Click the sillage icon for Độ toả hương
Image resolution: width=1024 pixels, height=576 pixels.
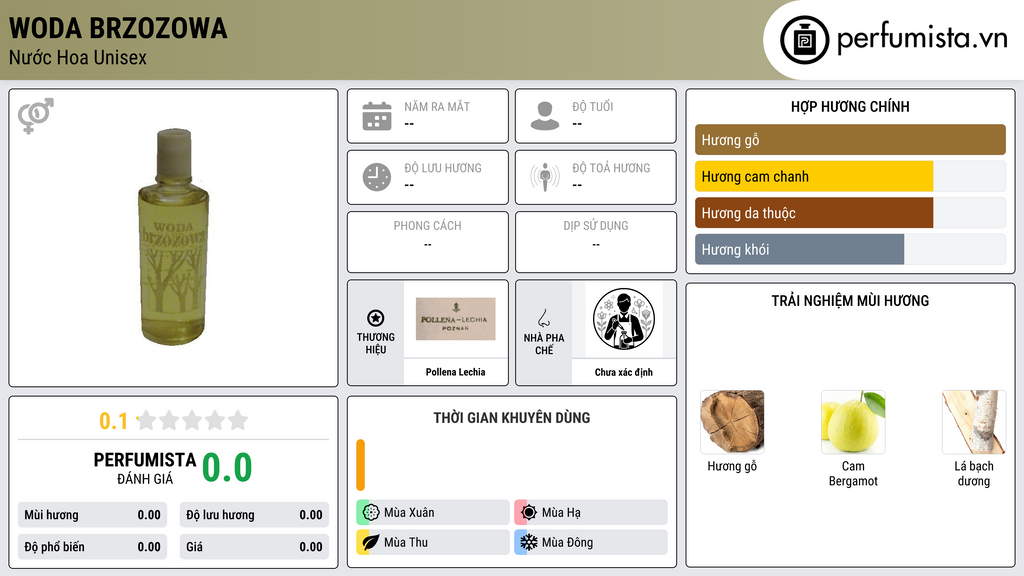tap(545, 177)
